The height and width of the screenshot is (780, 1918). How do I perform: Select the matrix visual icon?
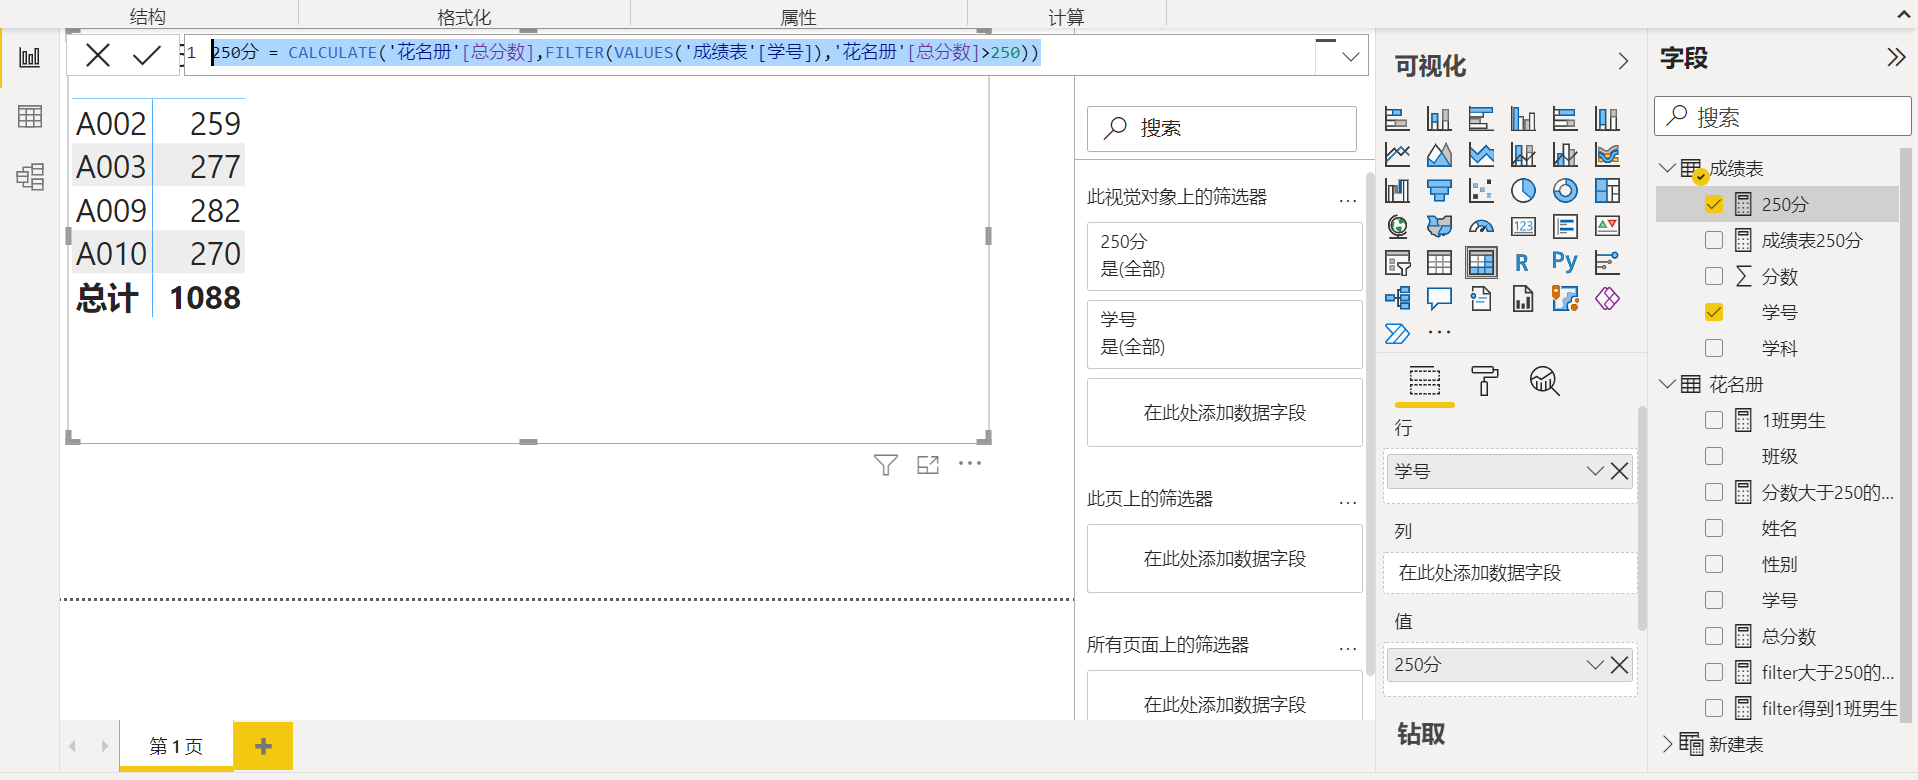pyautogui.click(x=1481, y=263)
